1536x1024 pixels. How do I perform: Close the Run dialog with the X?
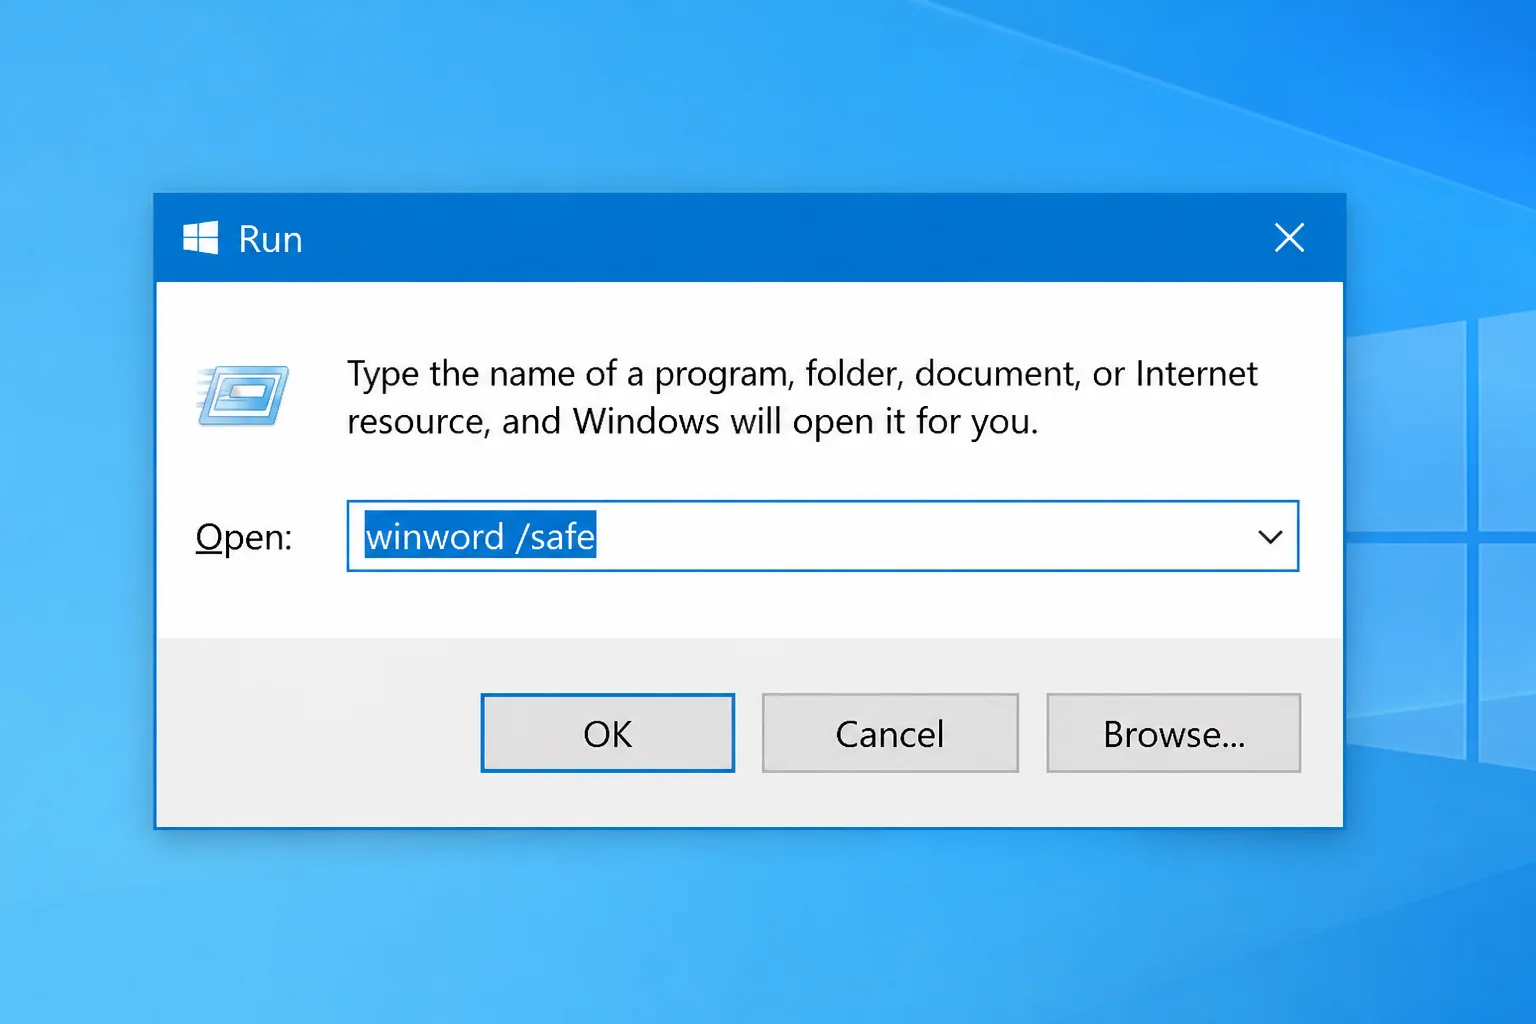point(1289,238)
